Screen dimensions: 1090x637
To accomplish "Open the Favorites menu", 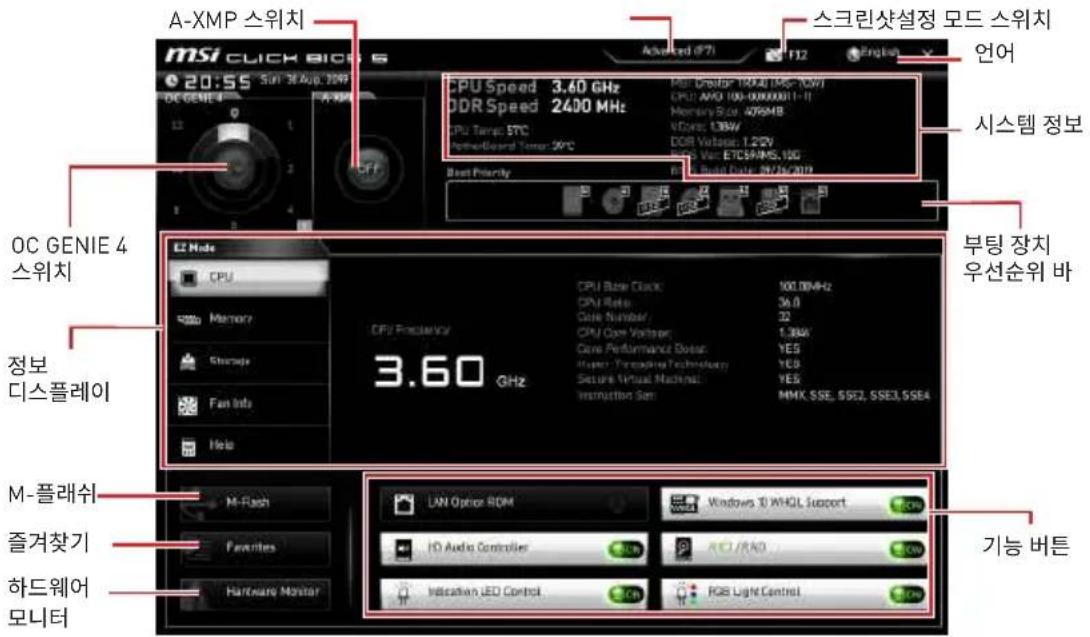I will click(x=254, y=548).
